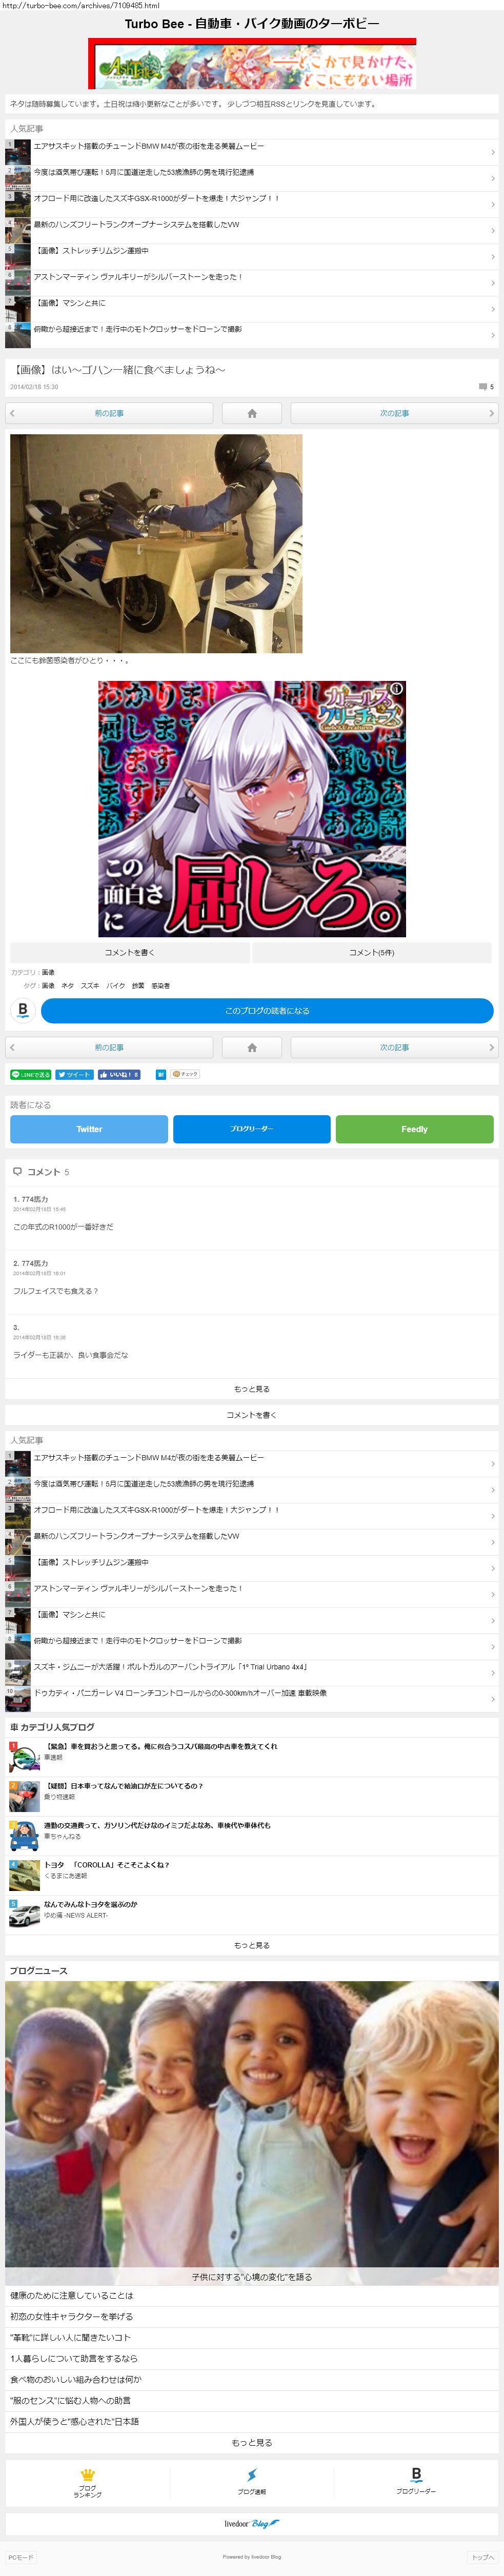
Task: Share the article with the LINE button
Action: (30, 1074)
